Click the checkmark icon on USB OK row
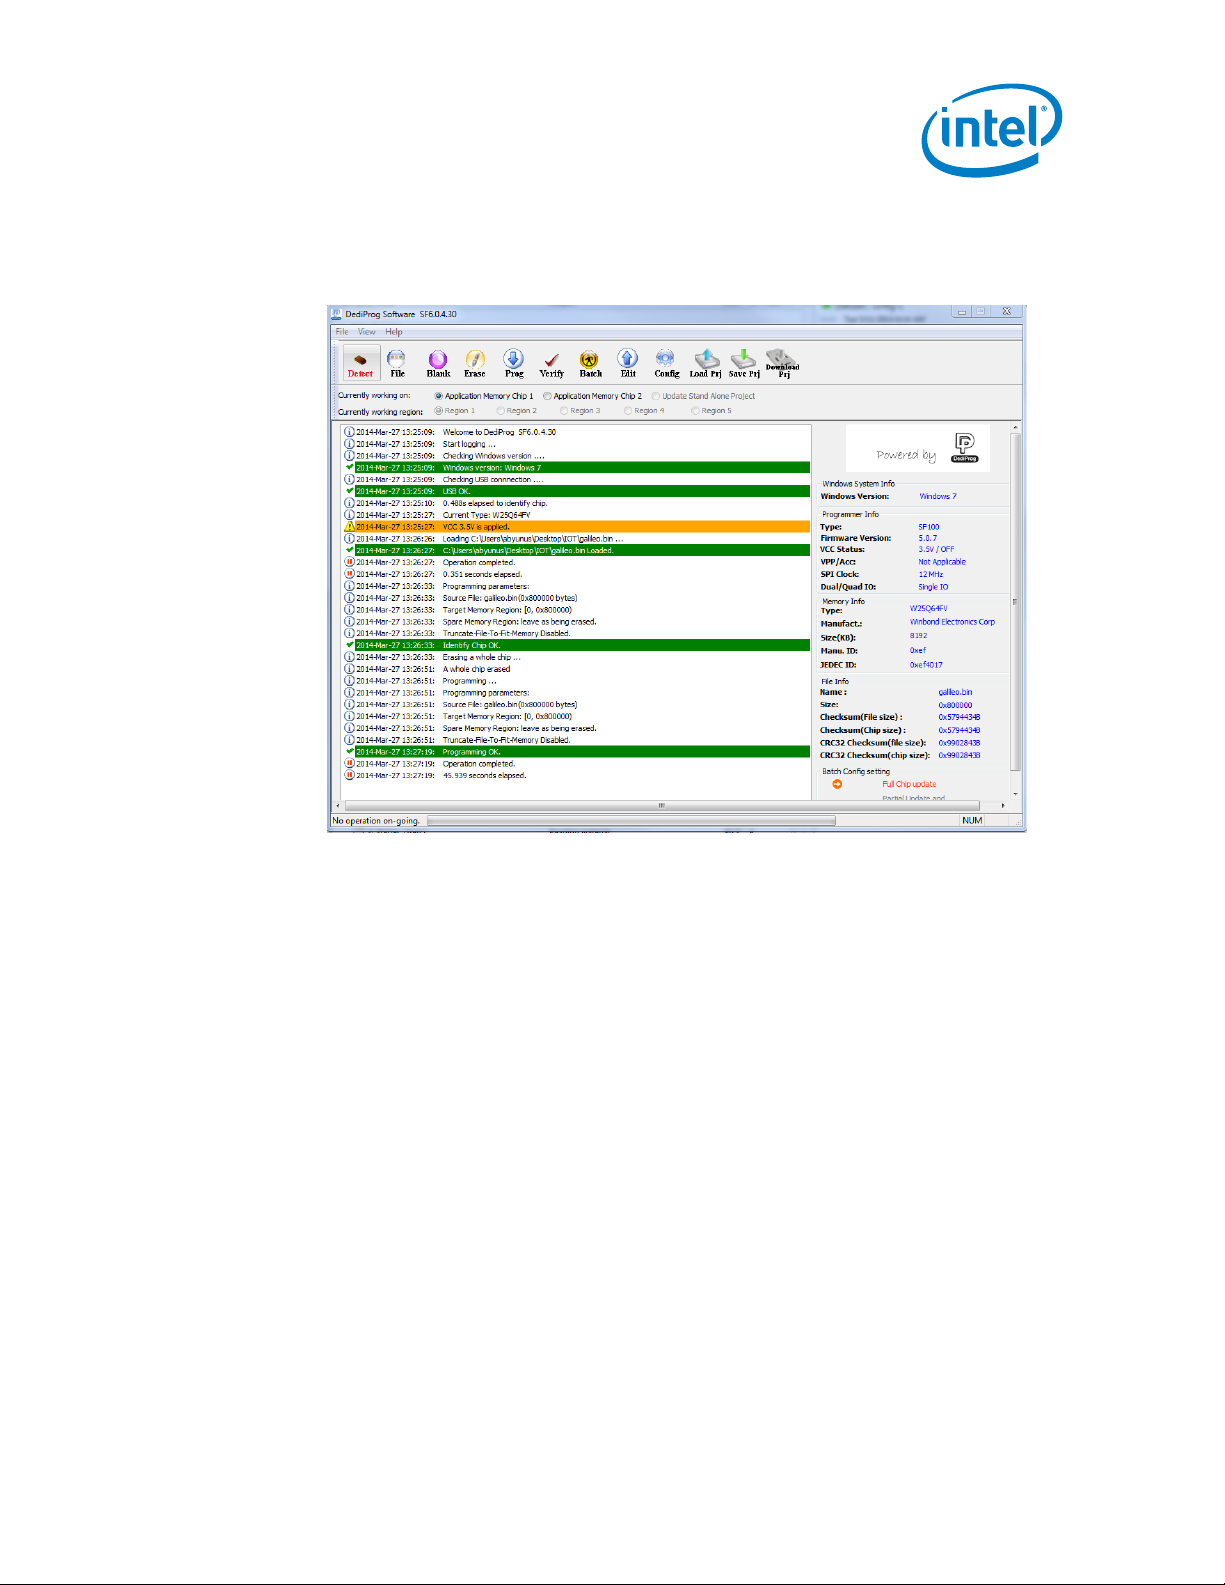 click(349, 491)
